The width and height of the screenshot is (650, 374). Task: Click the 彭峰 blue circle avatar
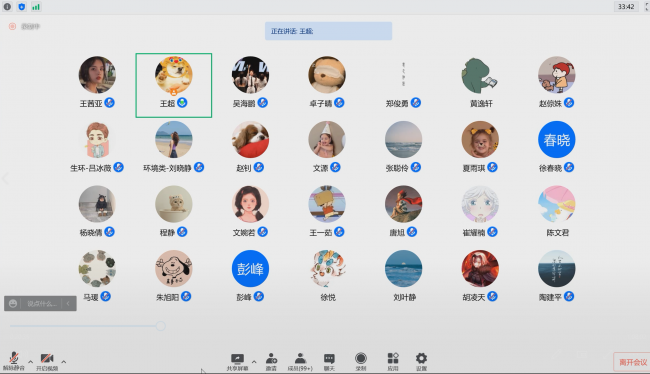click(x=250, y=269)
